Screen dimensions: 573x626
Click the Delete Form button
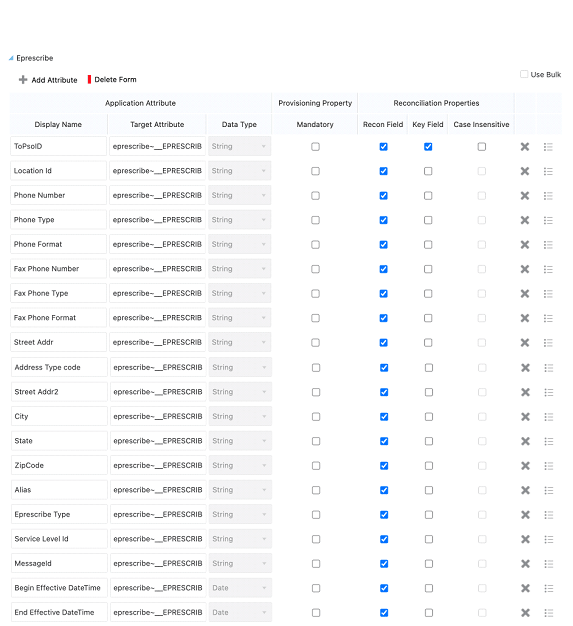coord(112,79)
